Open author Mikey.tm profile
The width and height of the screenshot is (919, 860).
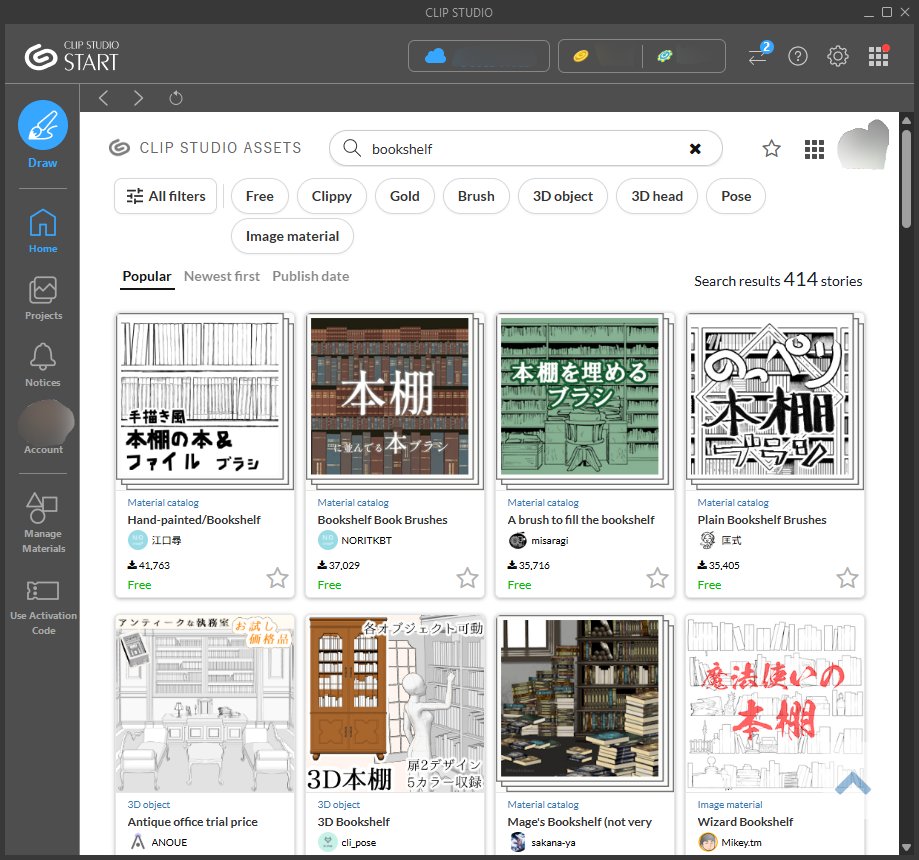click(730, 842)
